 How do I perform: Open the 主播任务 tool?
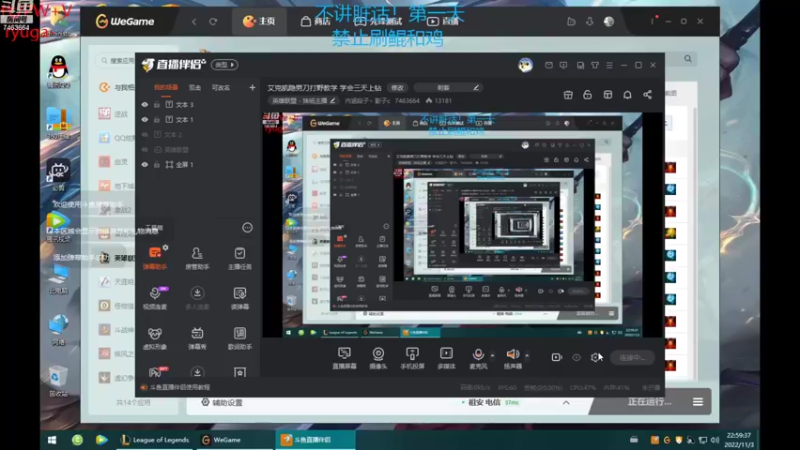coord(239,258)
